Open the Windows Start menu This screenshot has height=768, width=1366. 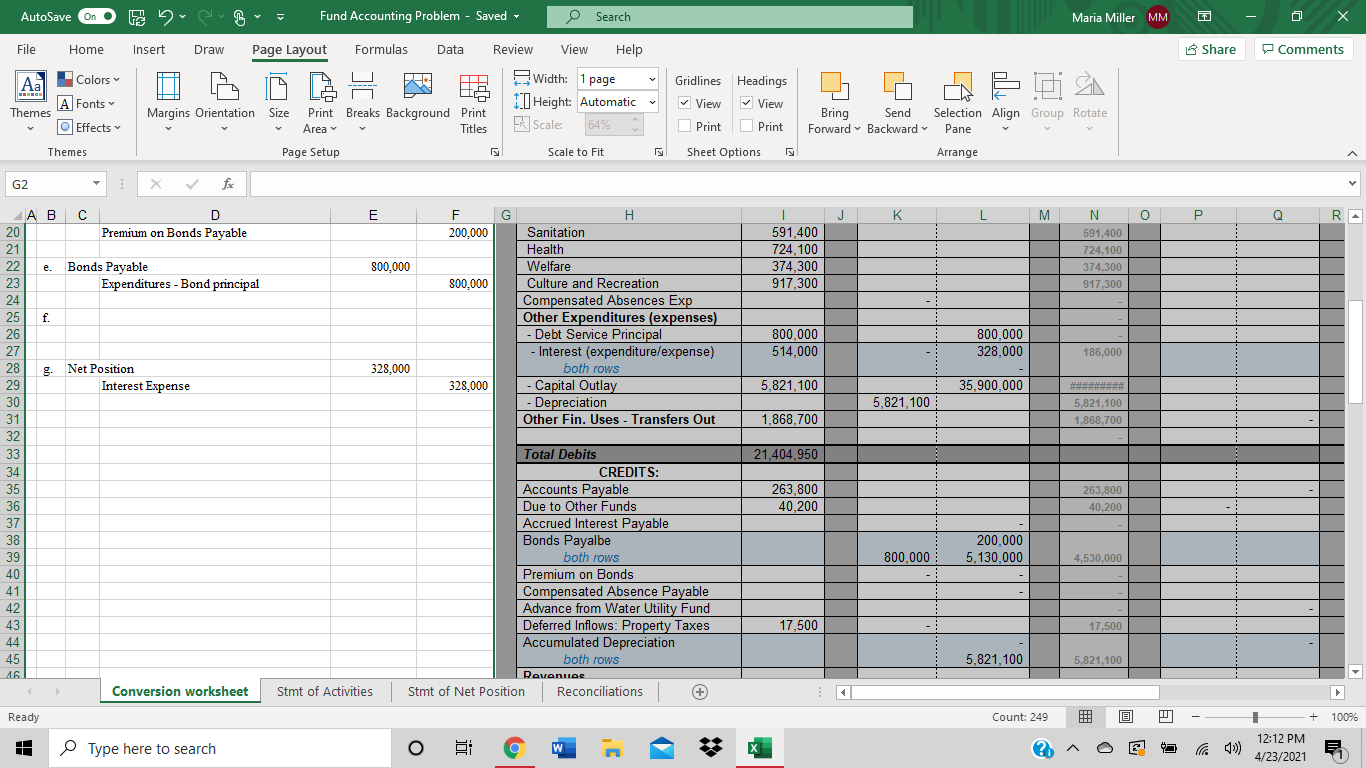pyautogui.click(x=22, y=748)
